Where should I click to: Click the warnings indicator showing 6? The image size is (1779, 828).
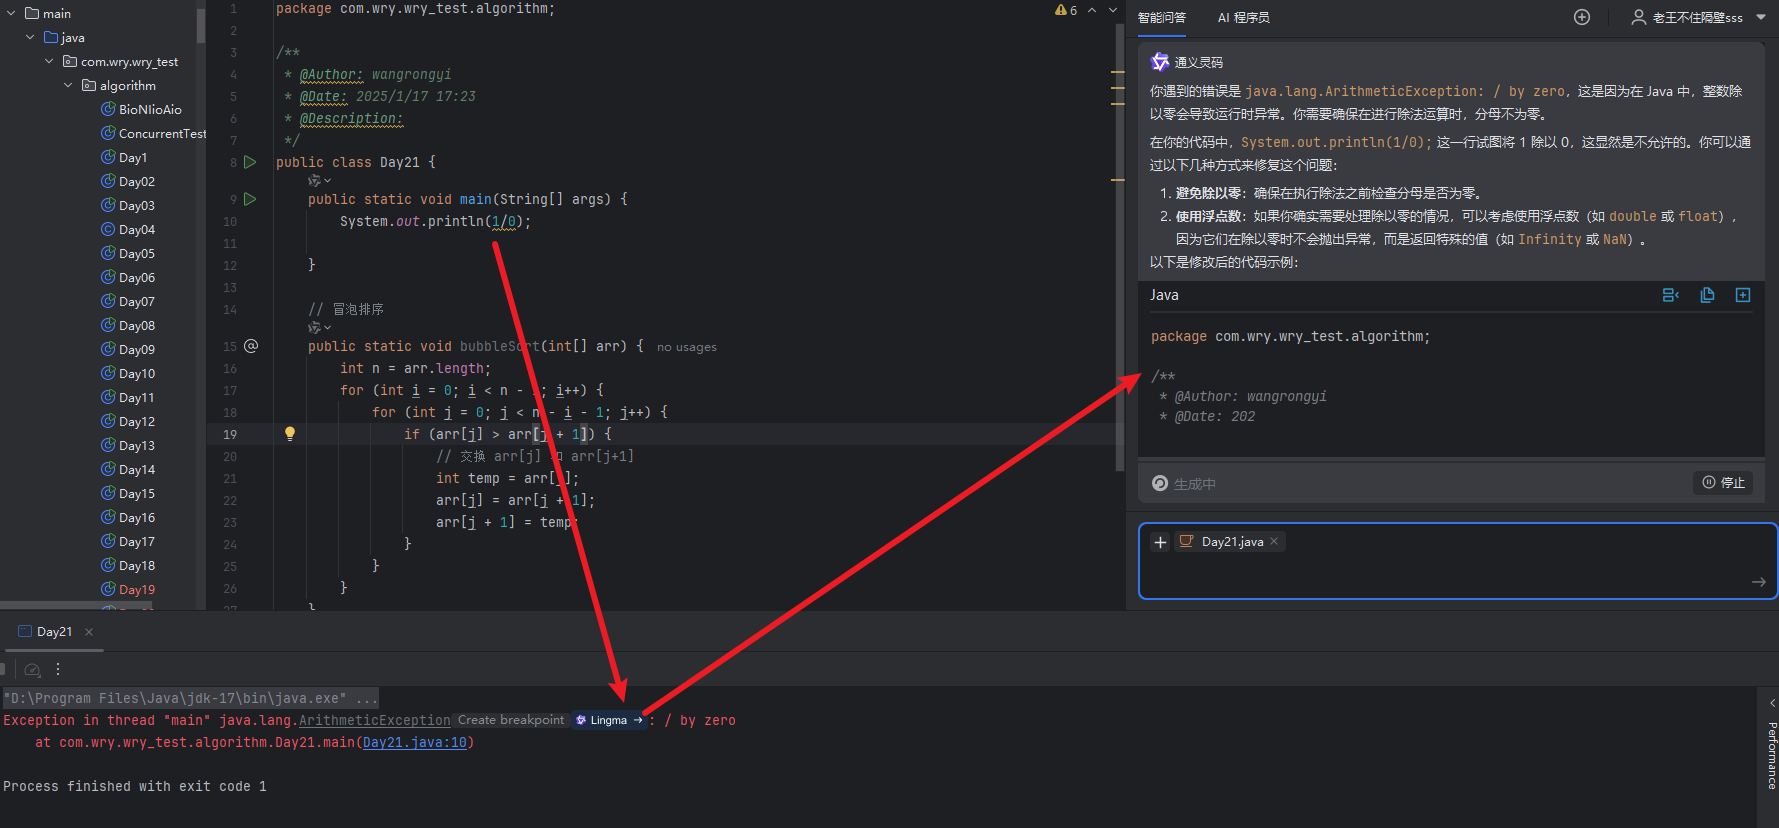pos(1066,10)
